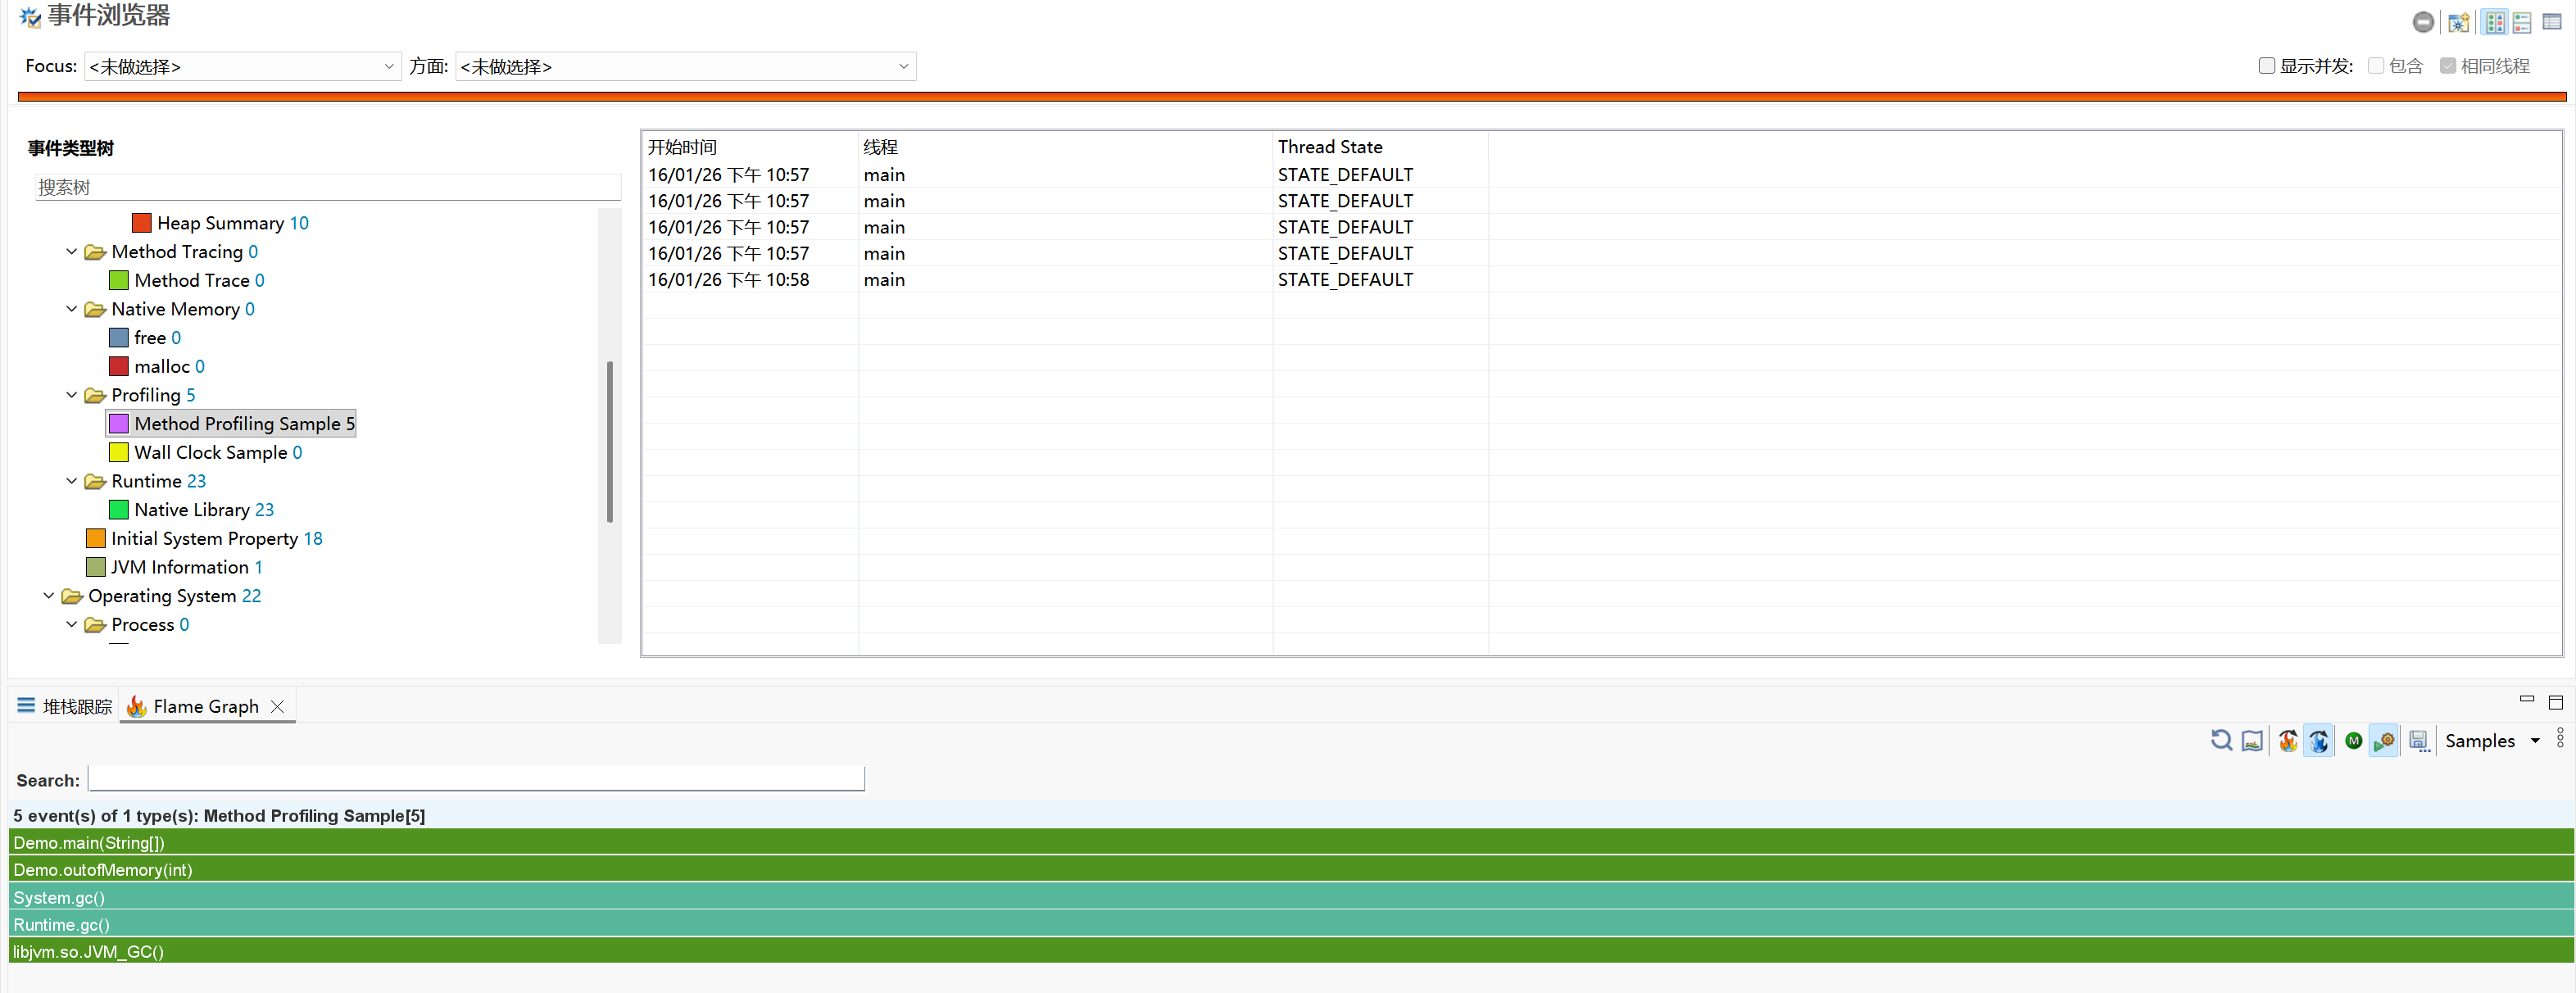Open the Samples dropdown arrow
The image size is (2576, 993).
click(x=2535, y=741)
